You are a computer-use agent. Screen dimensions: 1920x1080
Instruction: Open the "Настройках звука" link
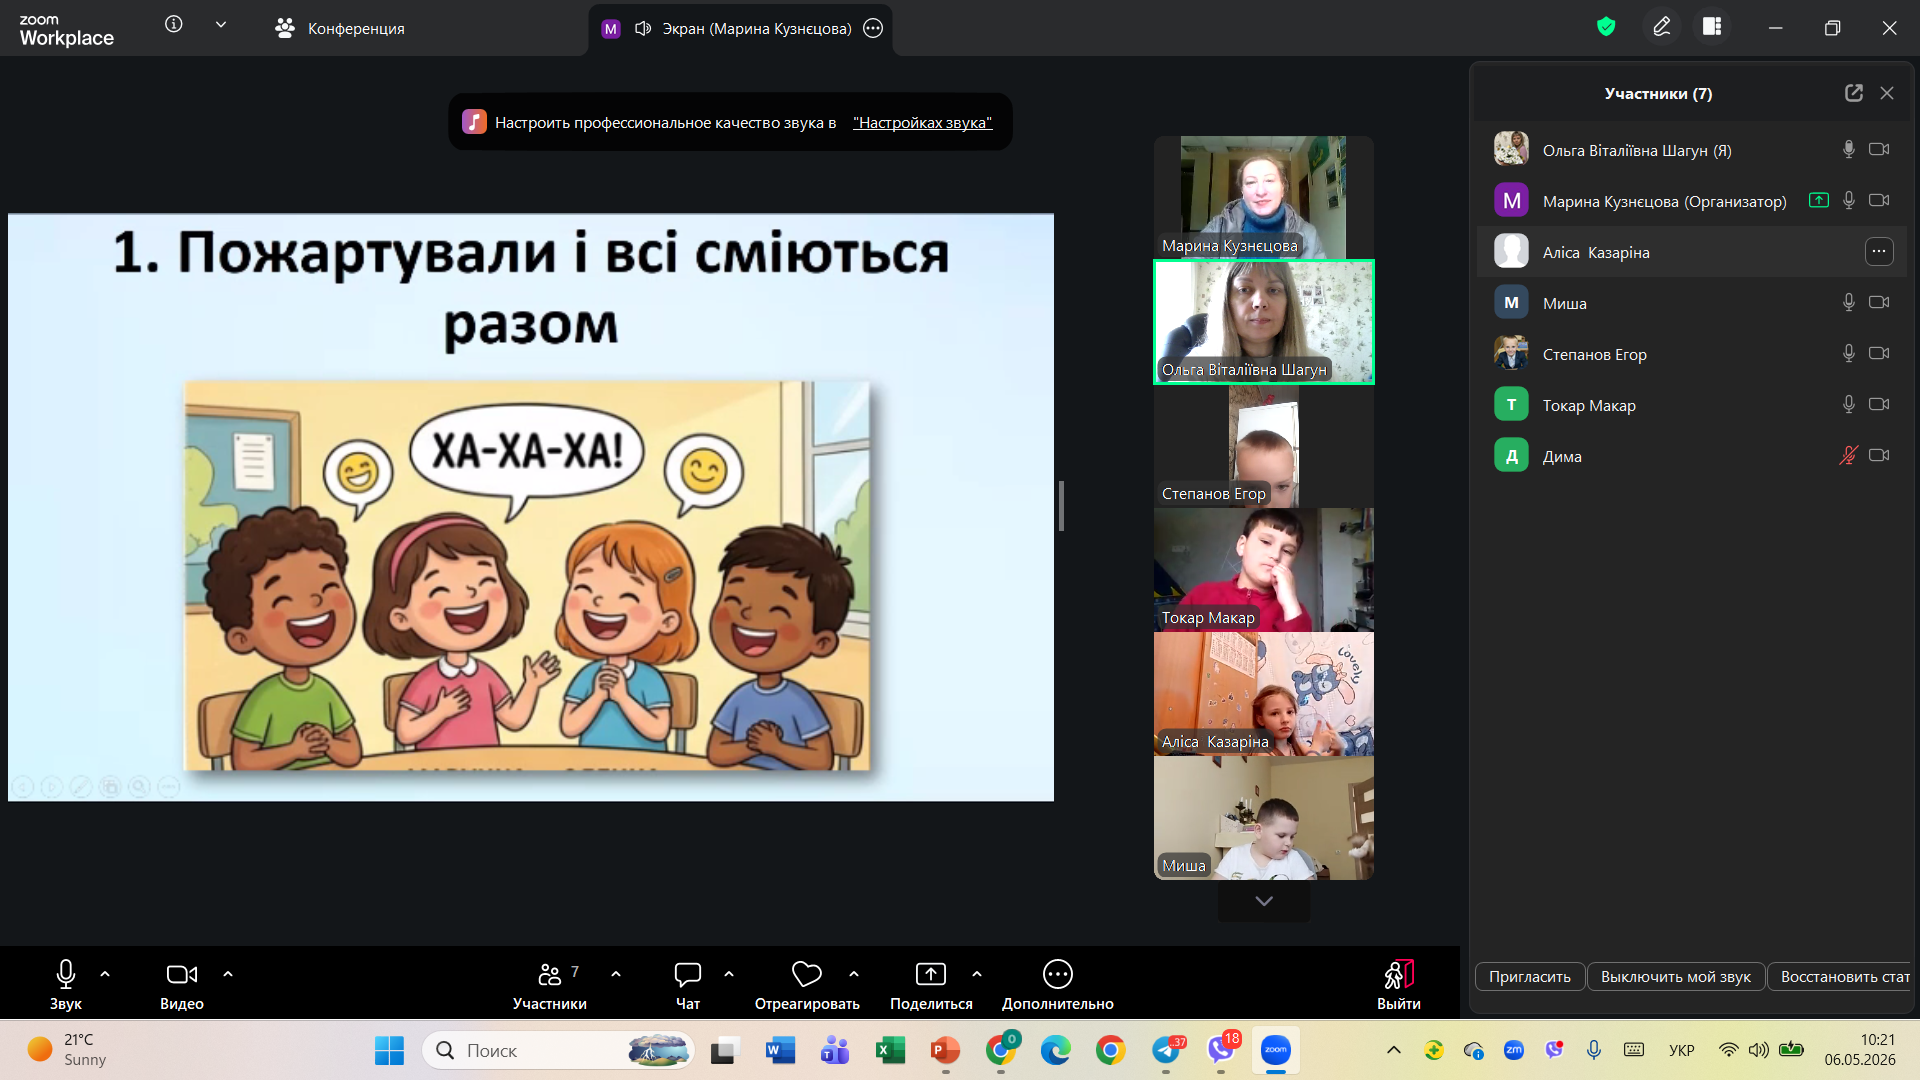pyautogui.click(x=922, y=123)
